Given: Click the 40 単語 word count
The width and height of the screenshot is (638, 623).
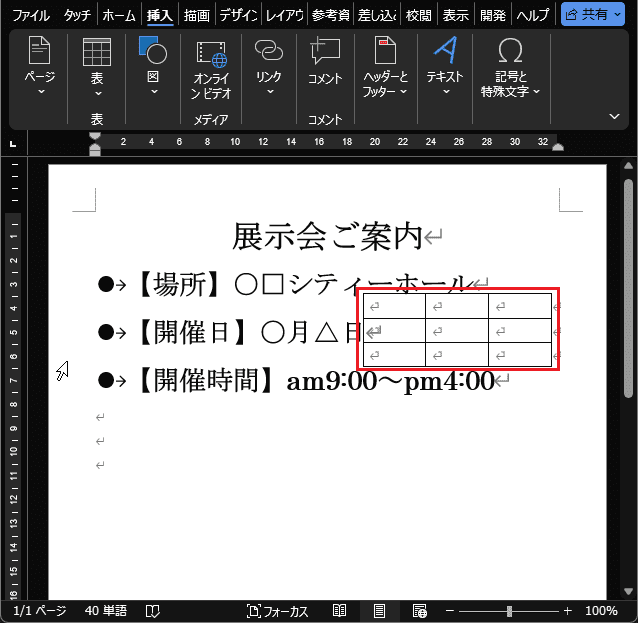Looking at the screenshot, I should [x=106, y=610].
